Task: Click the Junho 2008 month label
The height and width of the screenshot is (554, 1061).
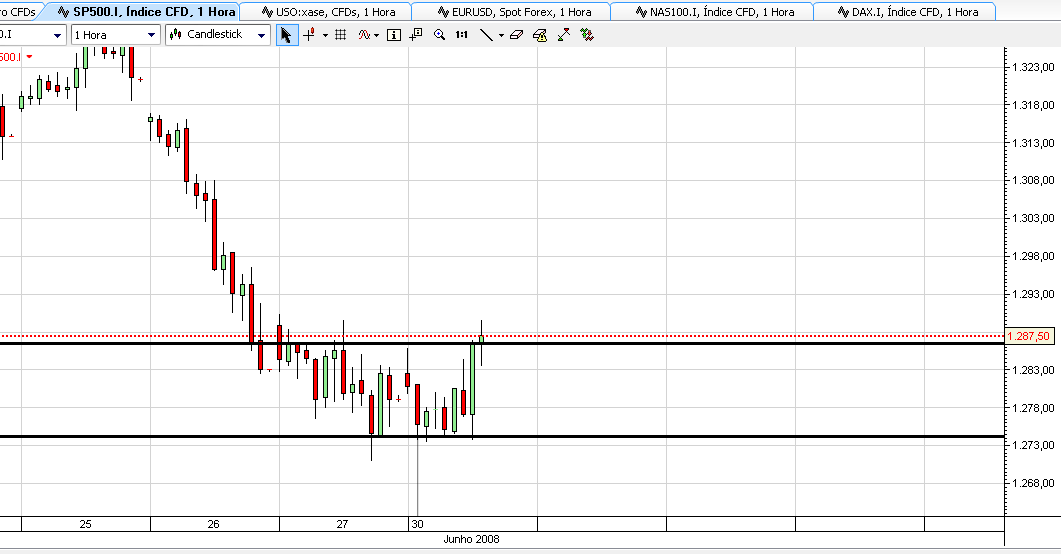Action: [x=472, y=539]
